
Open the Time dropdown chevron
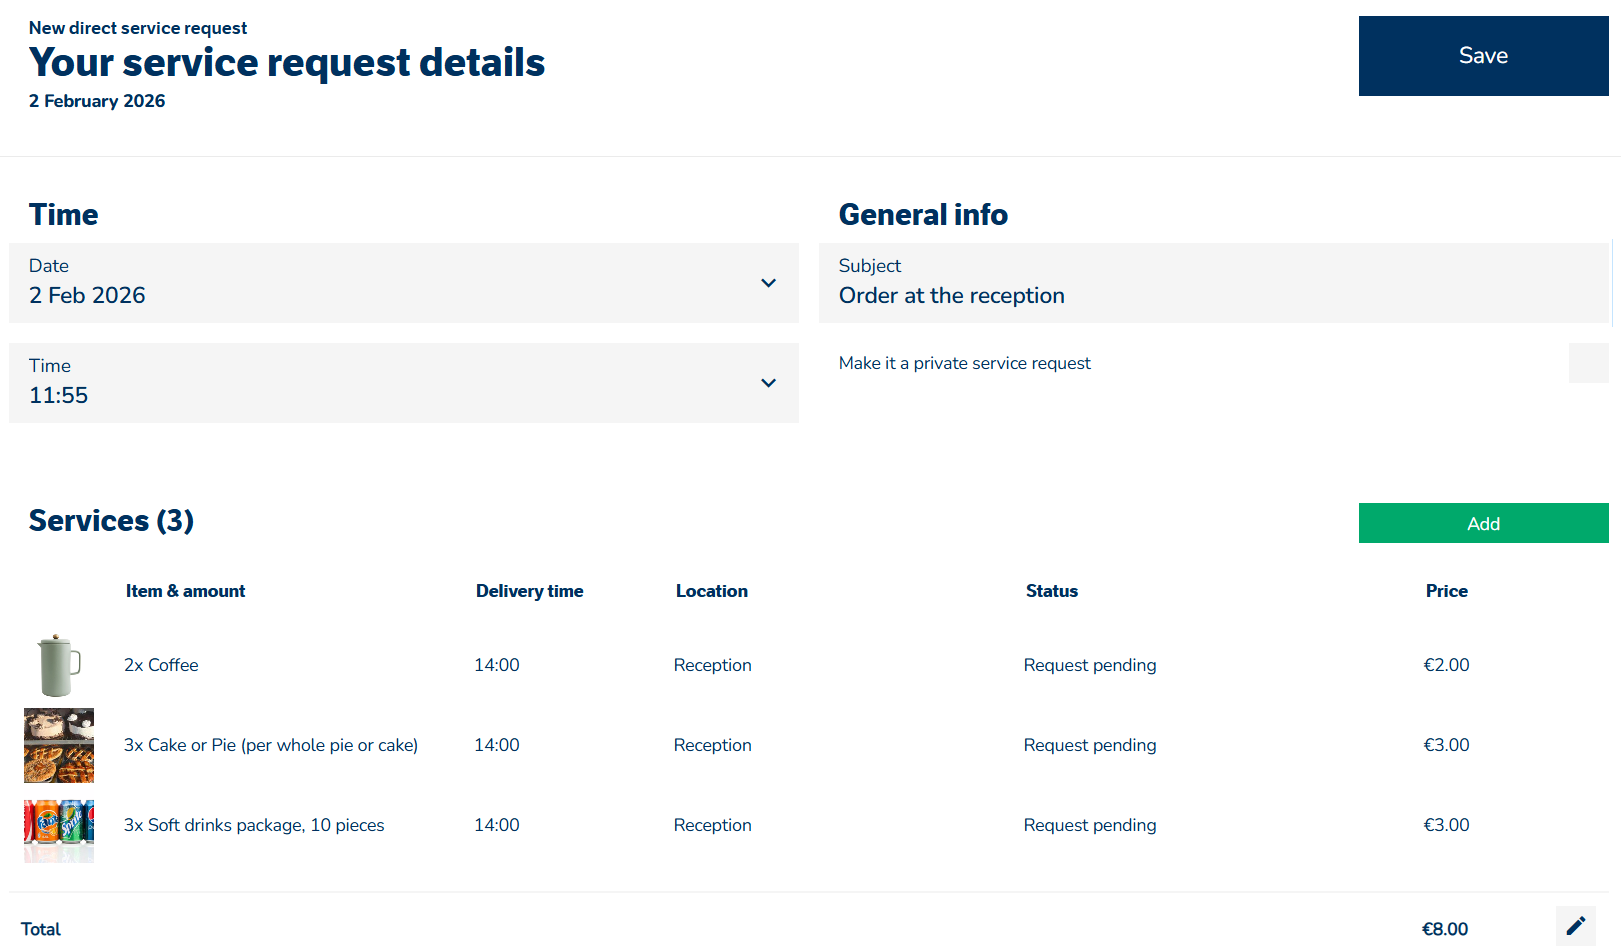[x=768, y=383]
